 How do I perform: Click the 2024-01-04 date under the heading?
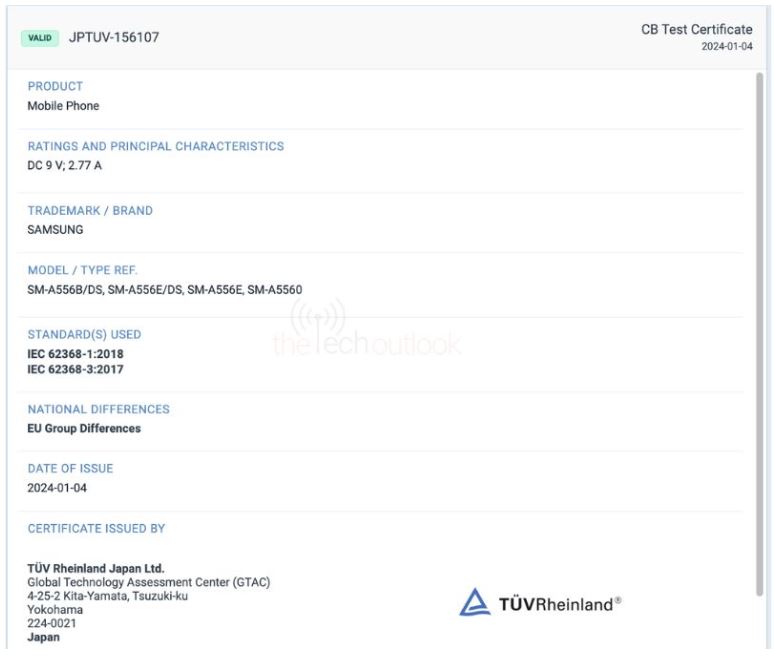(727, 47)
